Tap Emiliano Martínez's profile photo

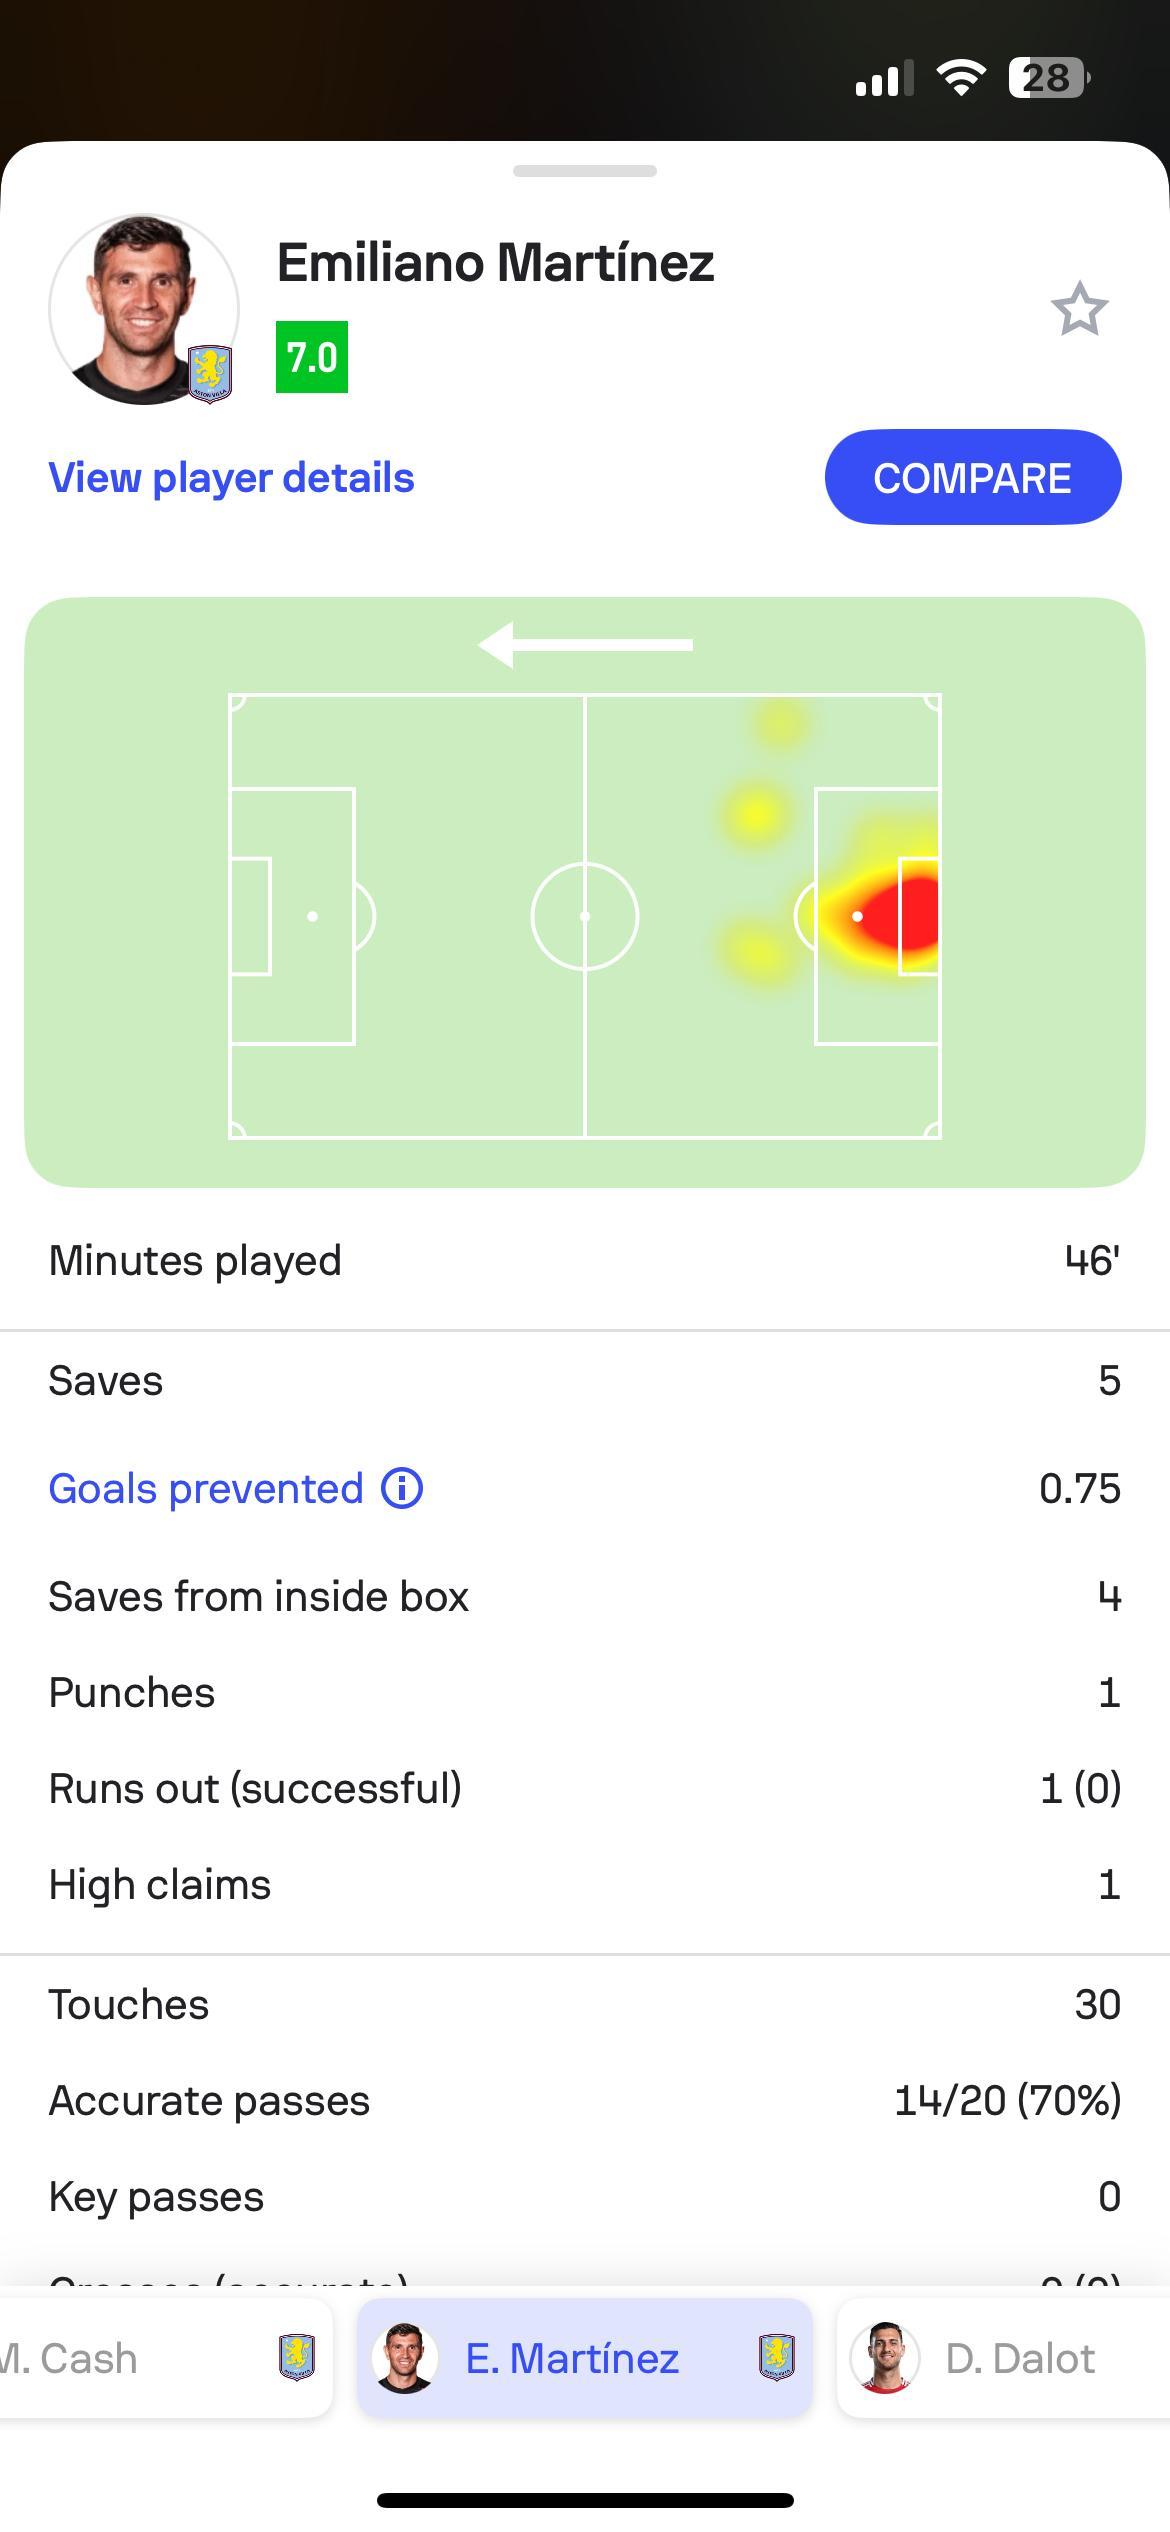coord(143,309)
